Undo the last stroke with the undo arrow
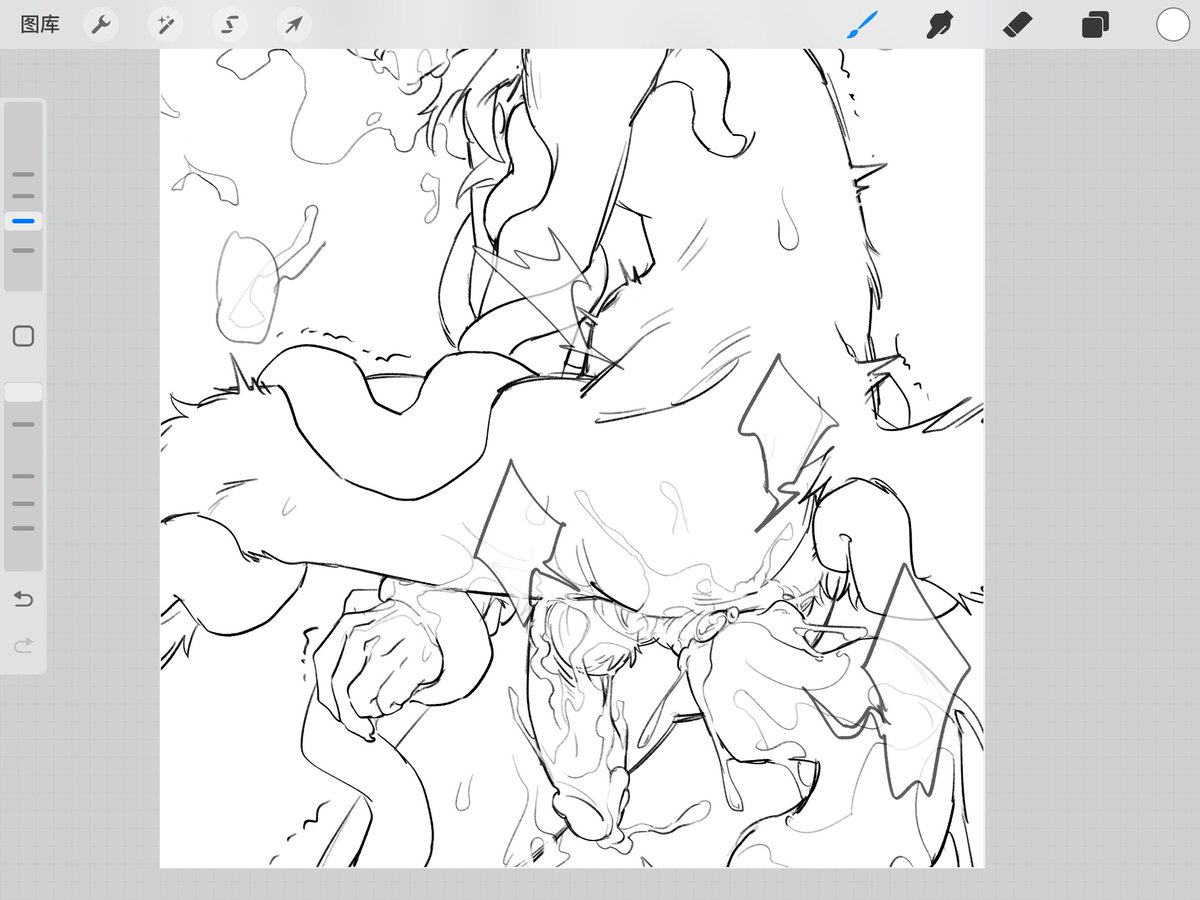This screenshot has height=900, width=1200. (23, 599)
